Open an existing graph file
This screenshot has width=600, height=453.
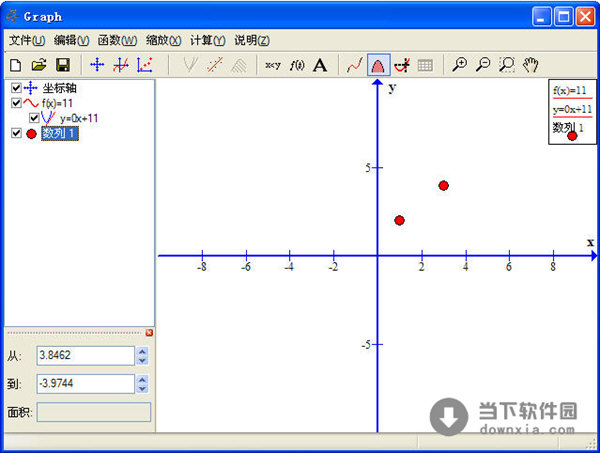pos(39,65)
